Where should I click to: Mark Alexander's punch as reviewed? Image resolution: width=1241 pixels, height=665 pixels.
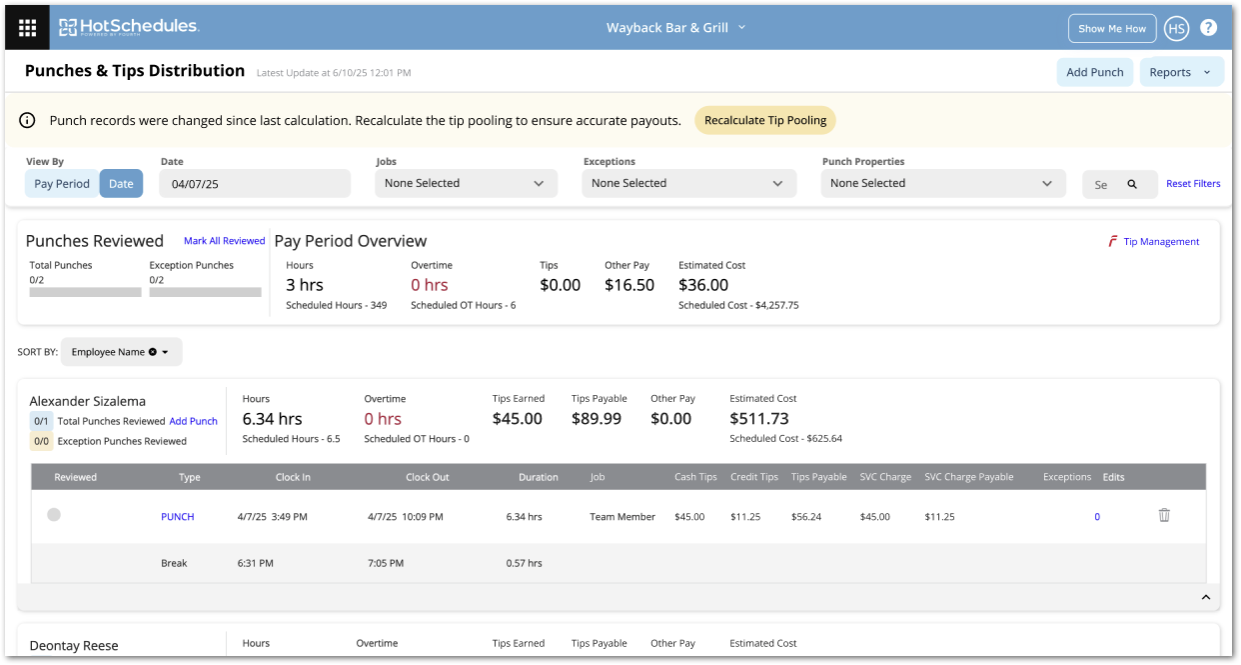click(x=54, y=515)
